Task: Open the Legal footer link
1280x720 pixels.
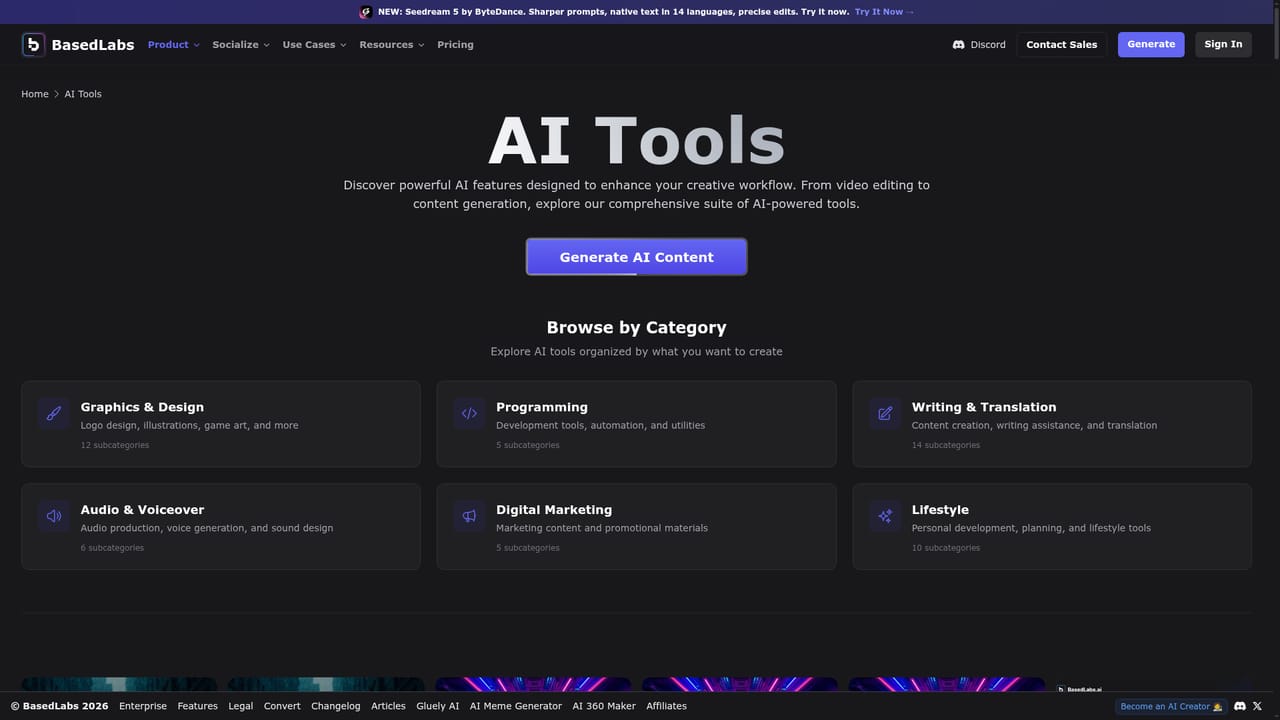Action: click(x=241, y=706)
